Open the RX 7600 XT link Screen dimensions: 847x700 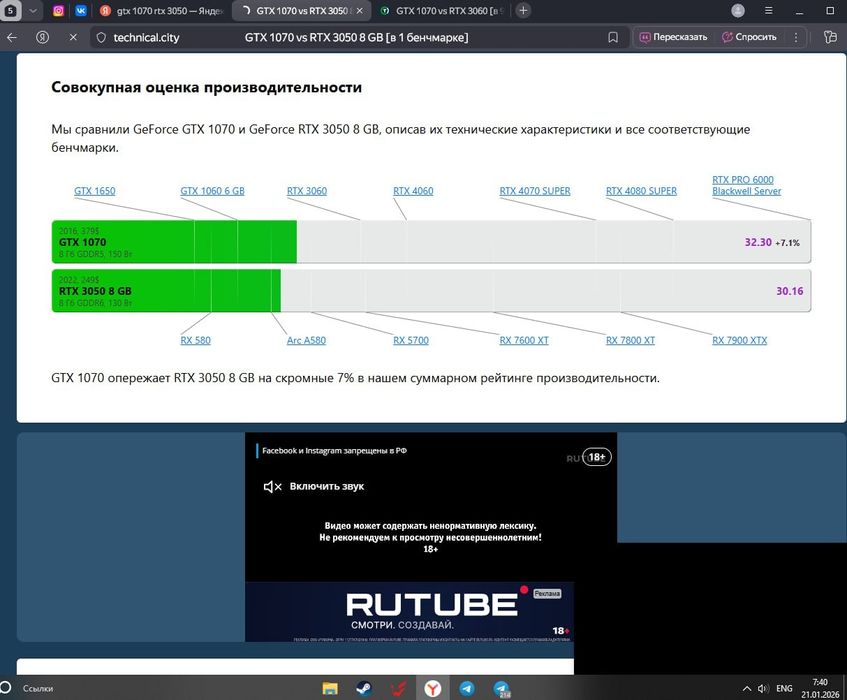524,340
